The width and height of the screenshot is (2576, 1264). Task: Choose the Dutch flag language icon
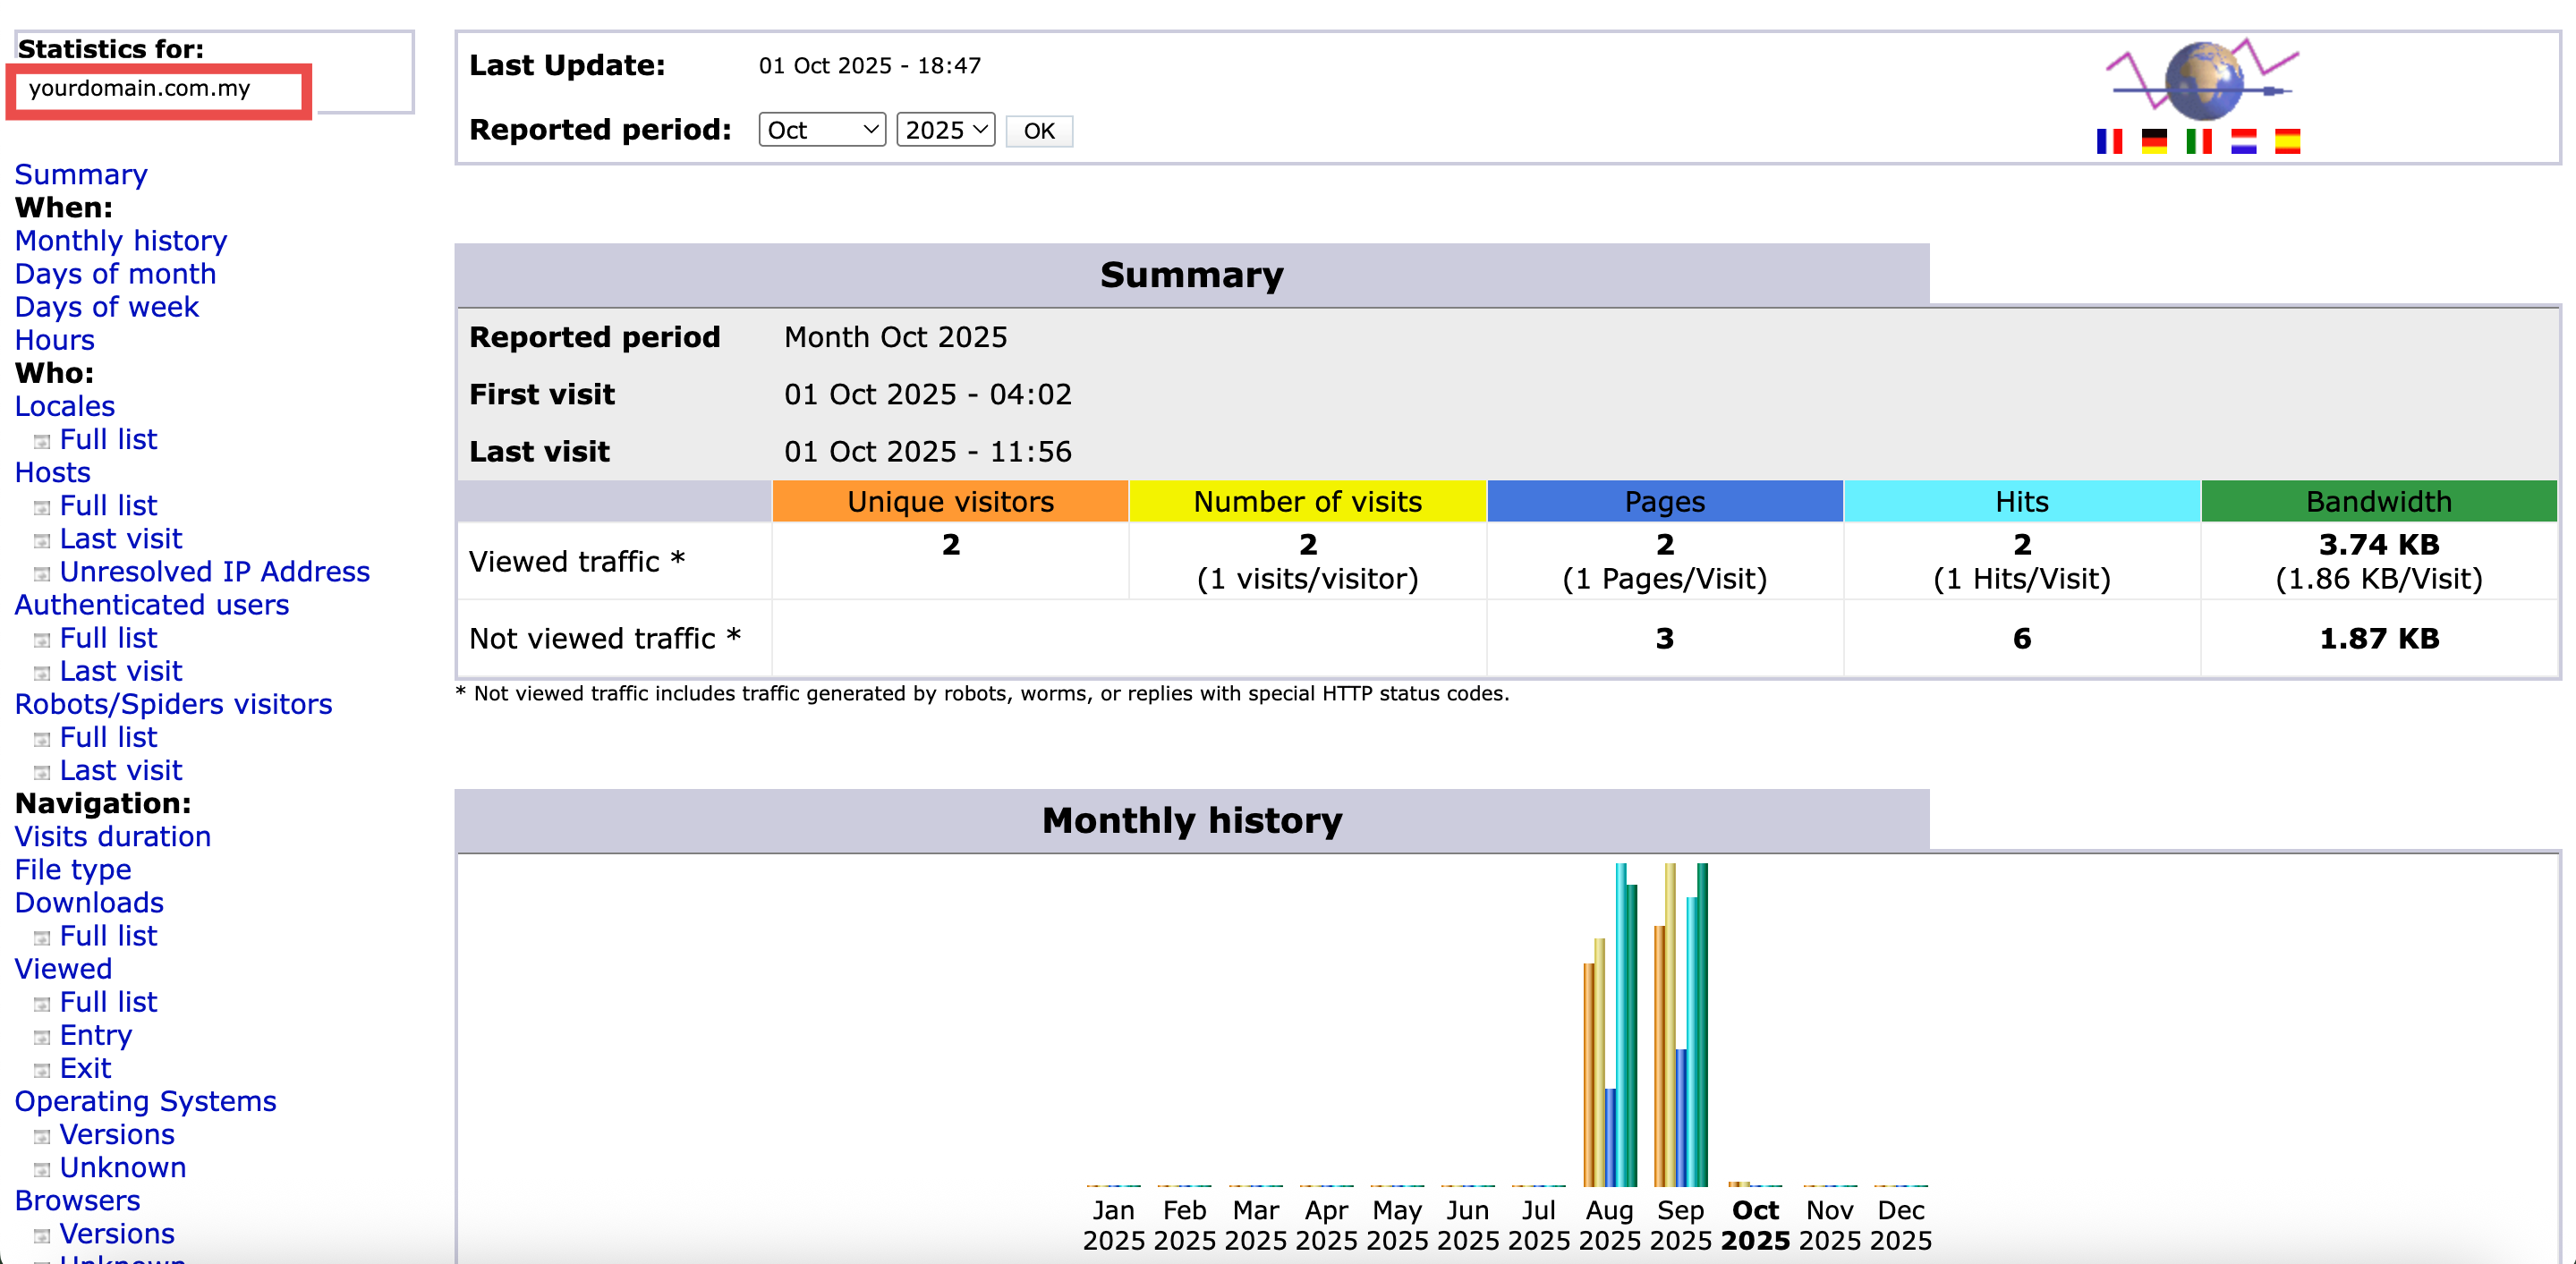(2243, 141)
